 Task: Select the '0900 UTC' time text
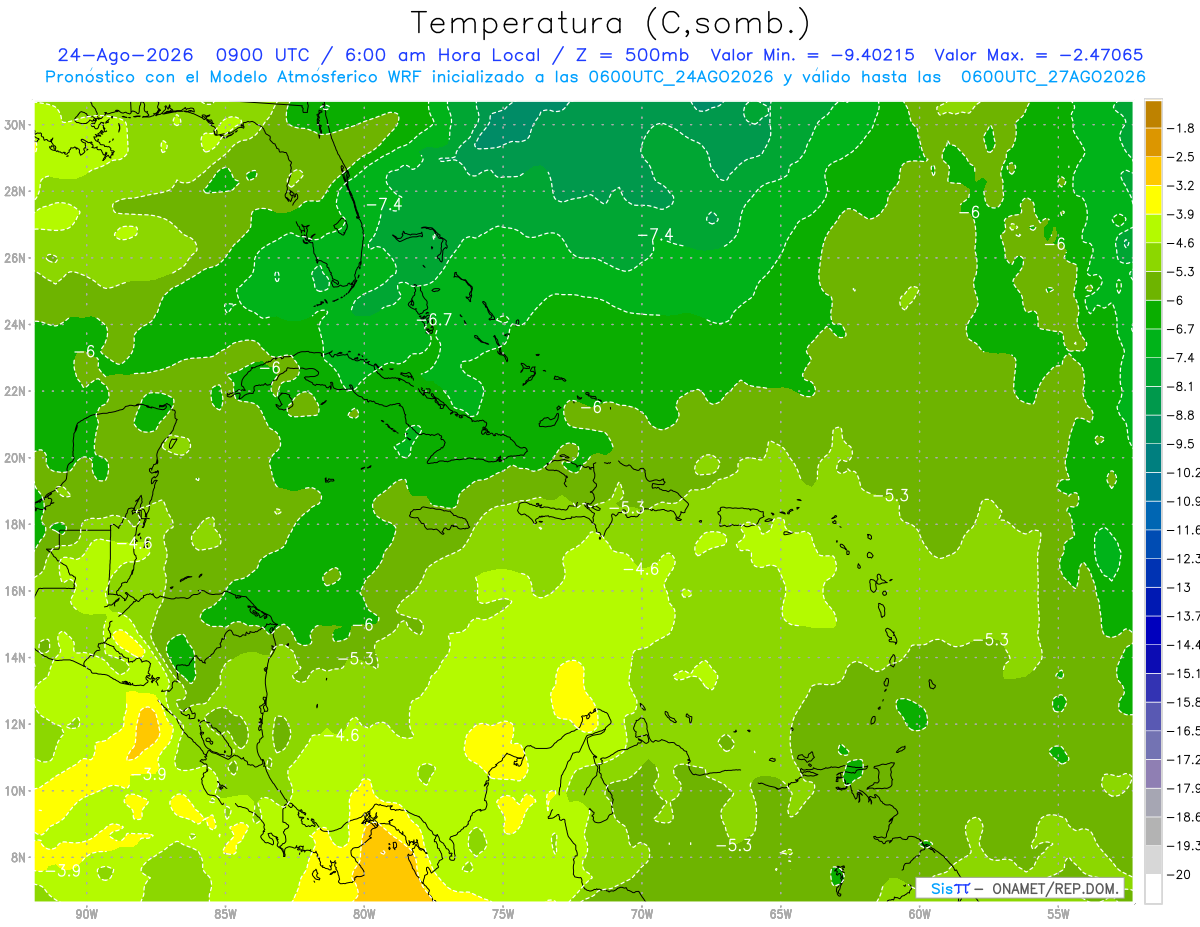point(266,55)
